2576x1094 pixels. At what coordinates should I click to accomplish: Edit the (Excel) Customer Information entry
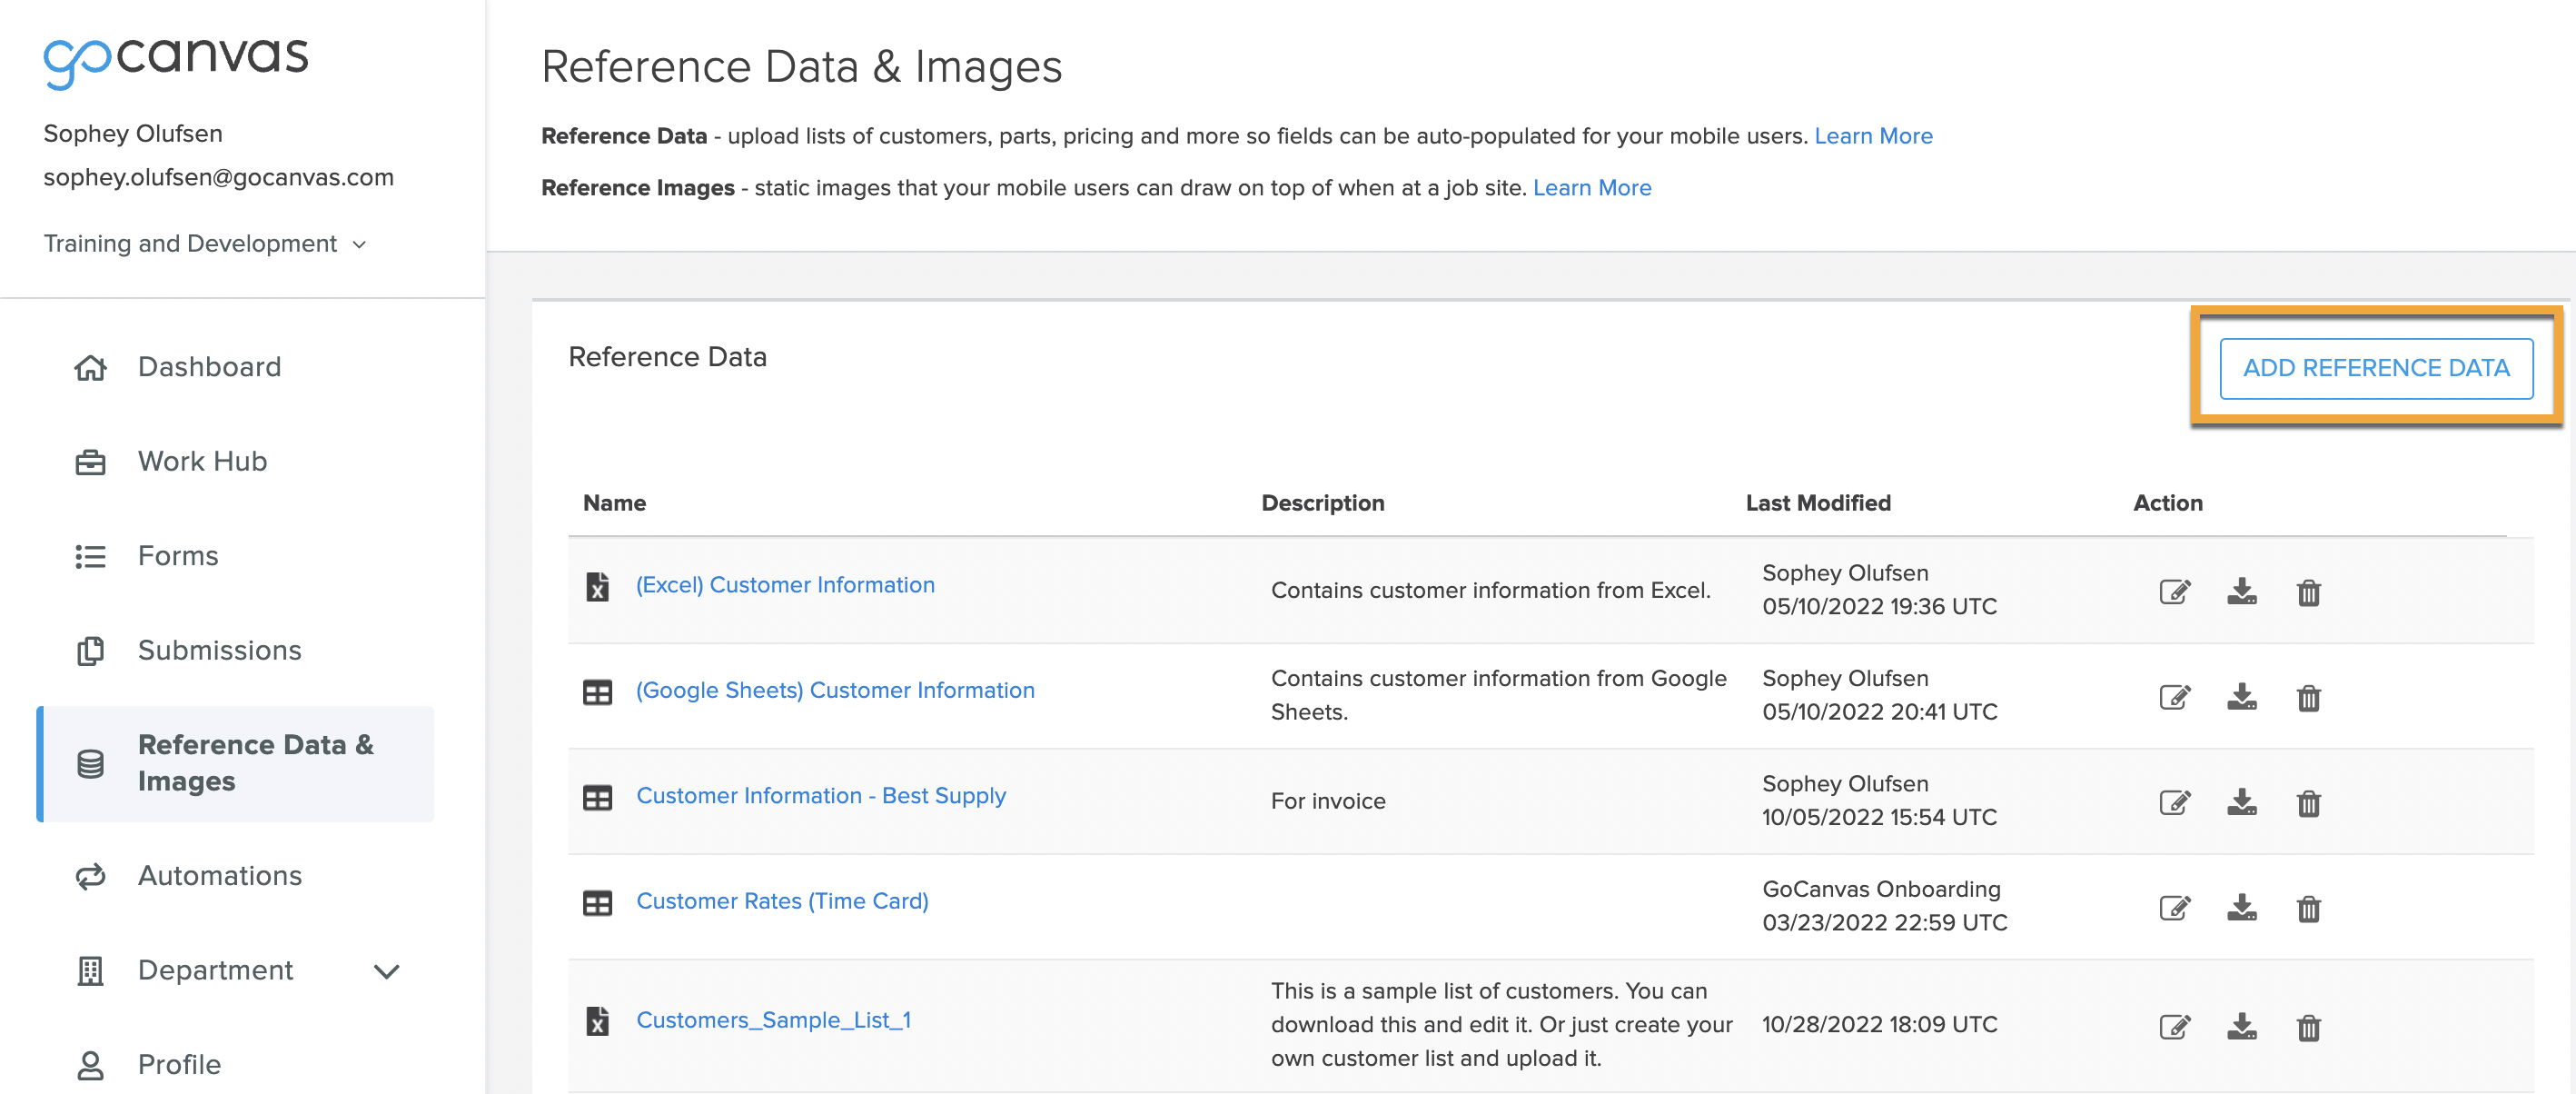[2174, 592]
